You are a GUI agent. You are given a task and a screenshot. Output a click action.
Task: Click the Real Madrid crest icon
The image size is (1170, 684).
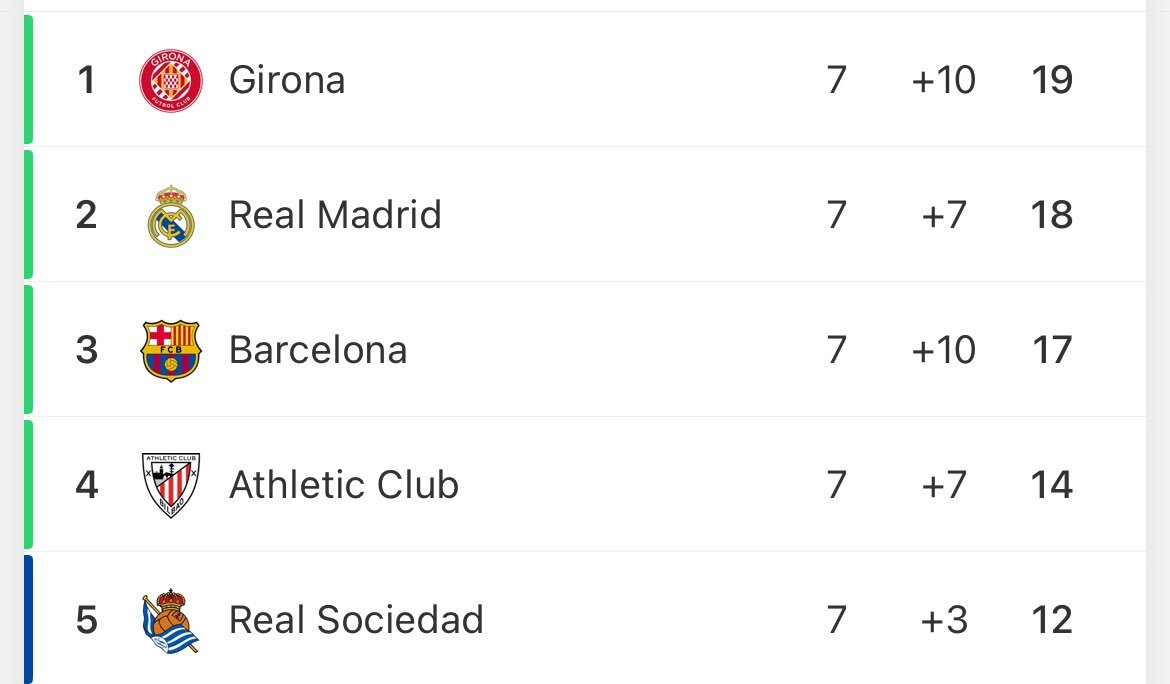point(171,215)
